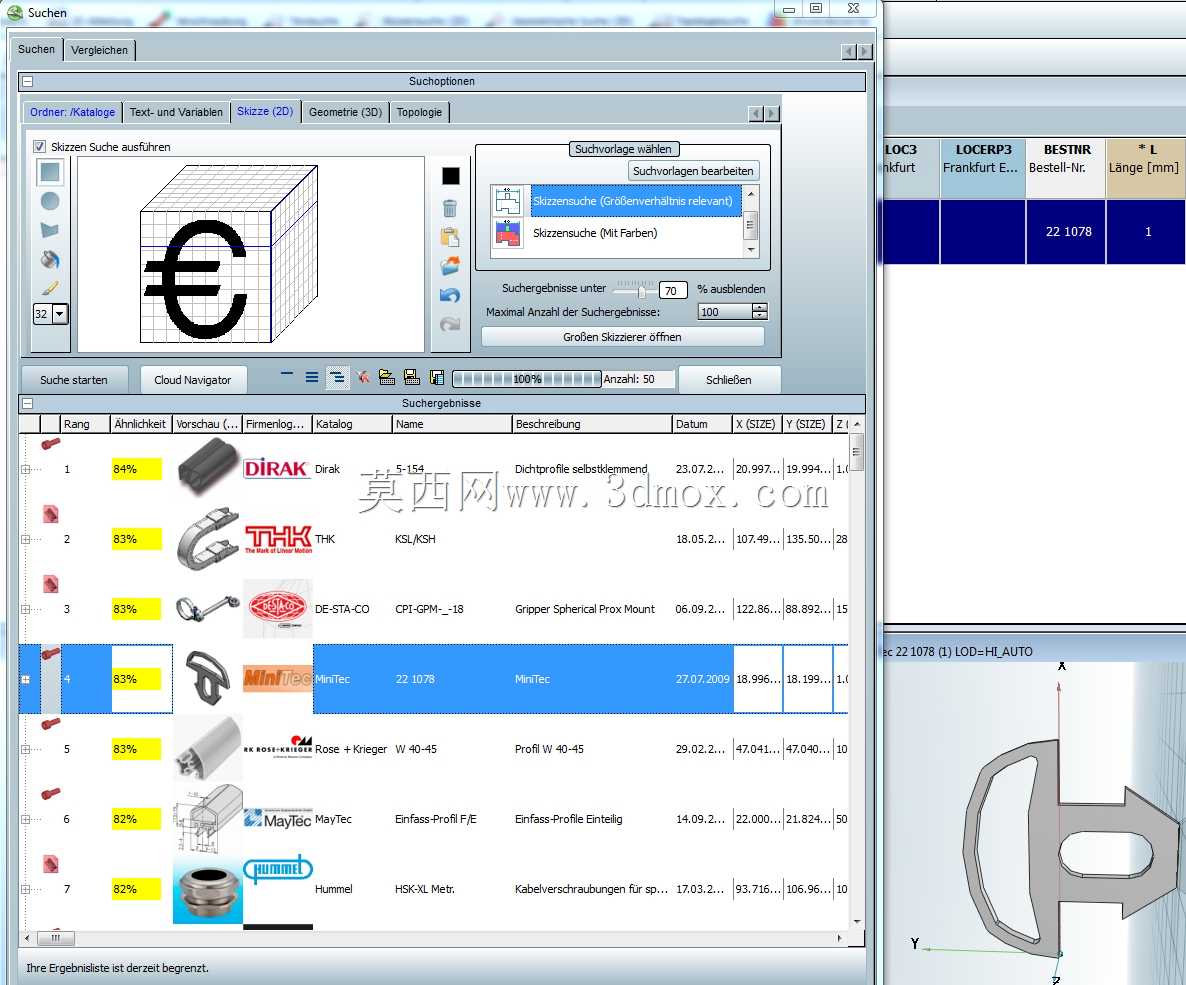
Task: Expand the MayTec result row
Action: (25, 819)
